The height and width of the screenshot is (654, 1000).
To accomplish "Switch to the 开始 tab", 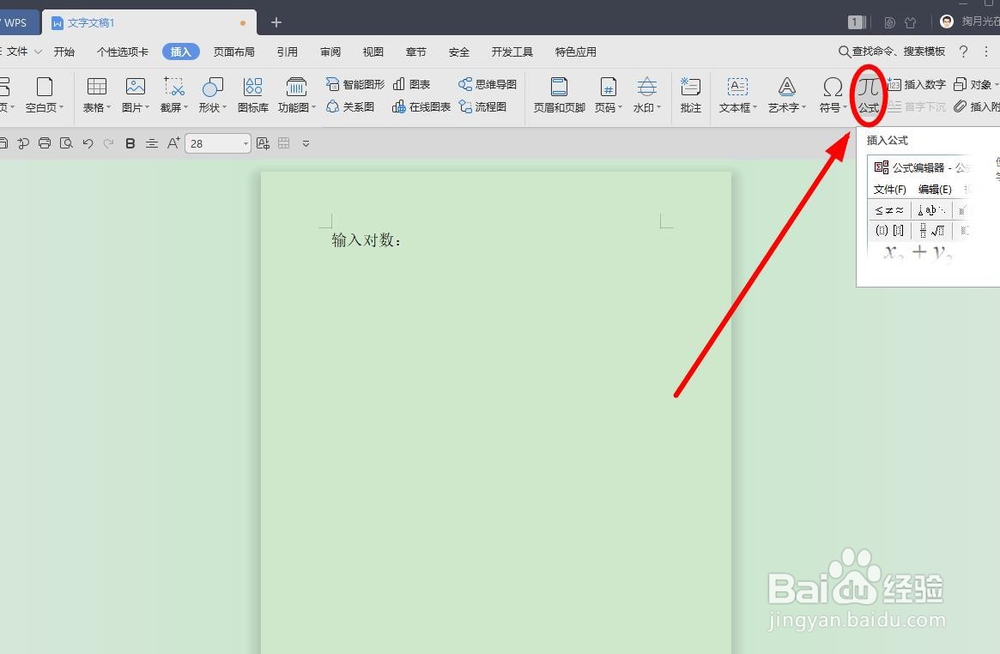I will point(64,52).
